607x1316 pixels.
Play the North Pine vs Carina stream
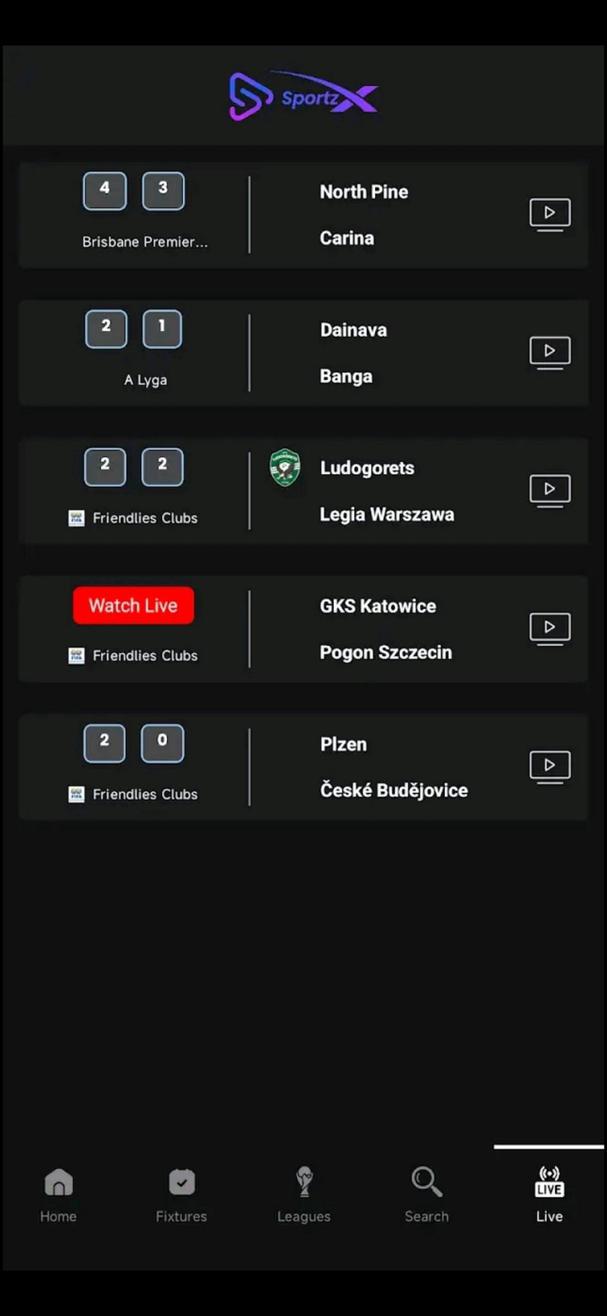point(549,214)
